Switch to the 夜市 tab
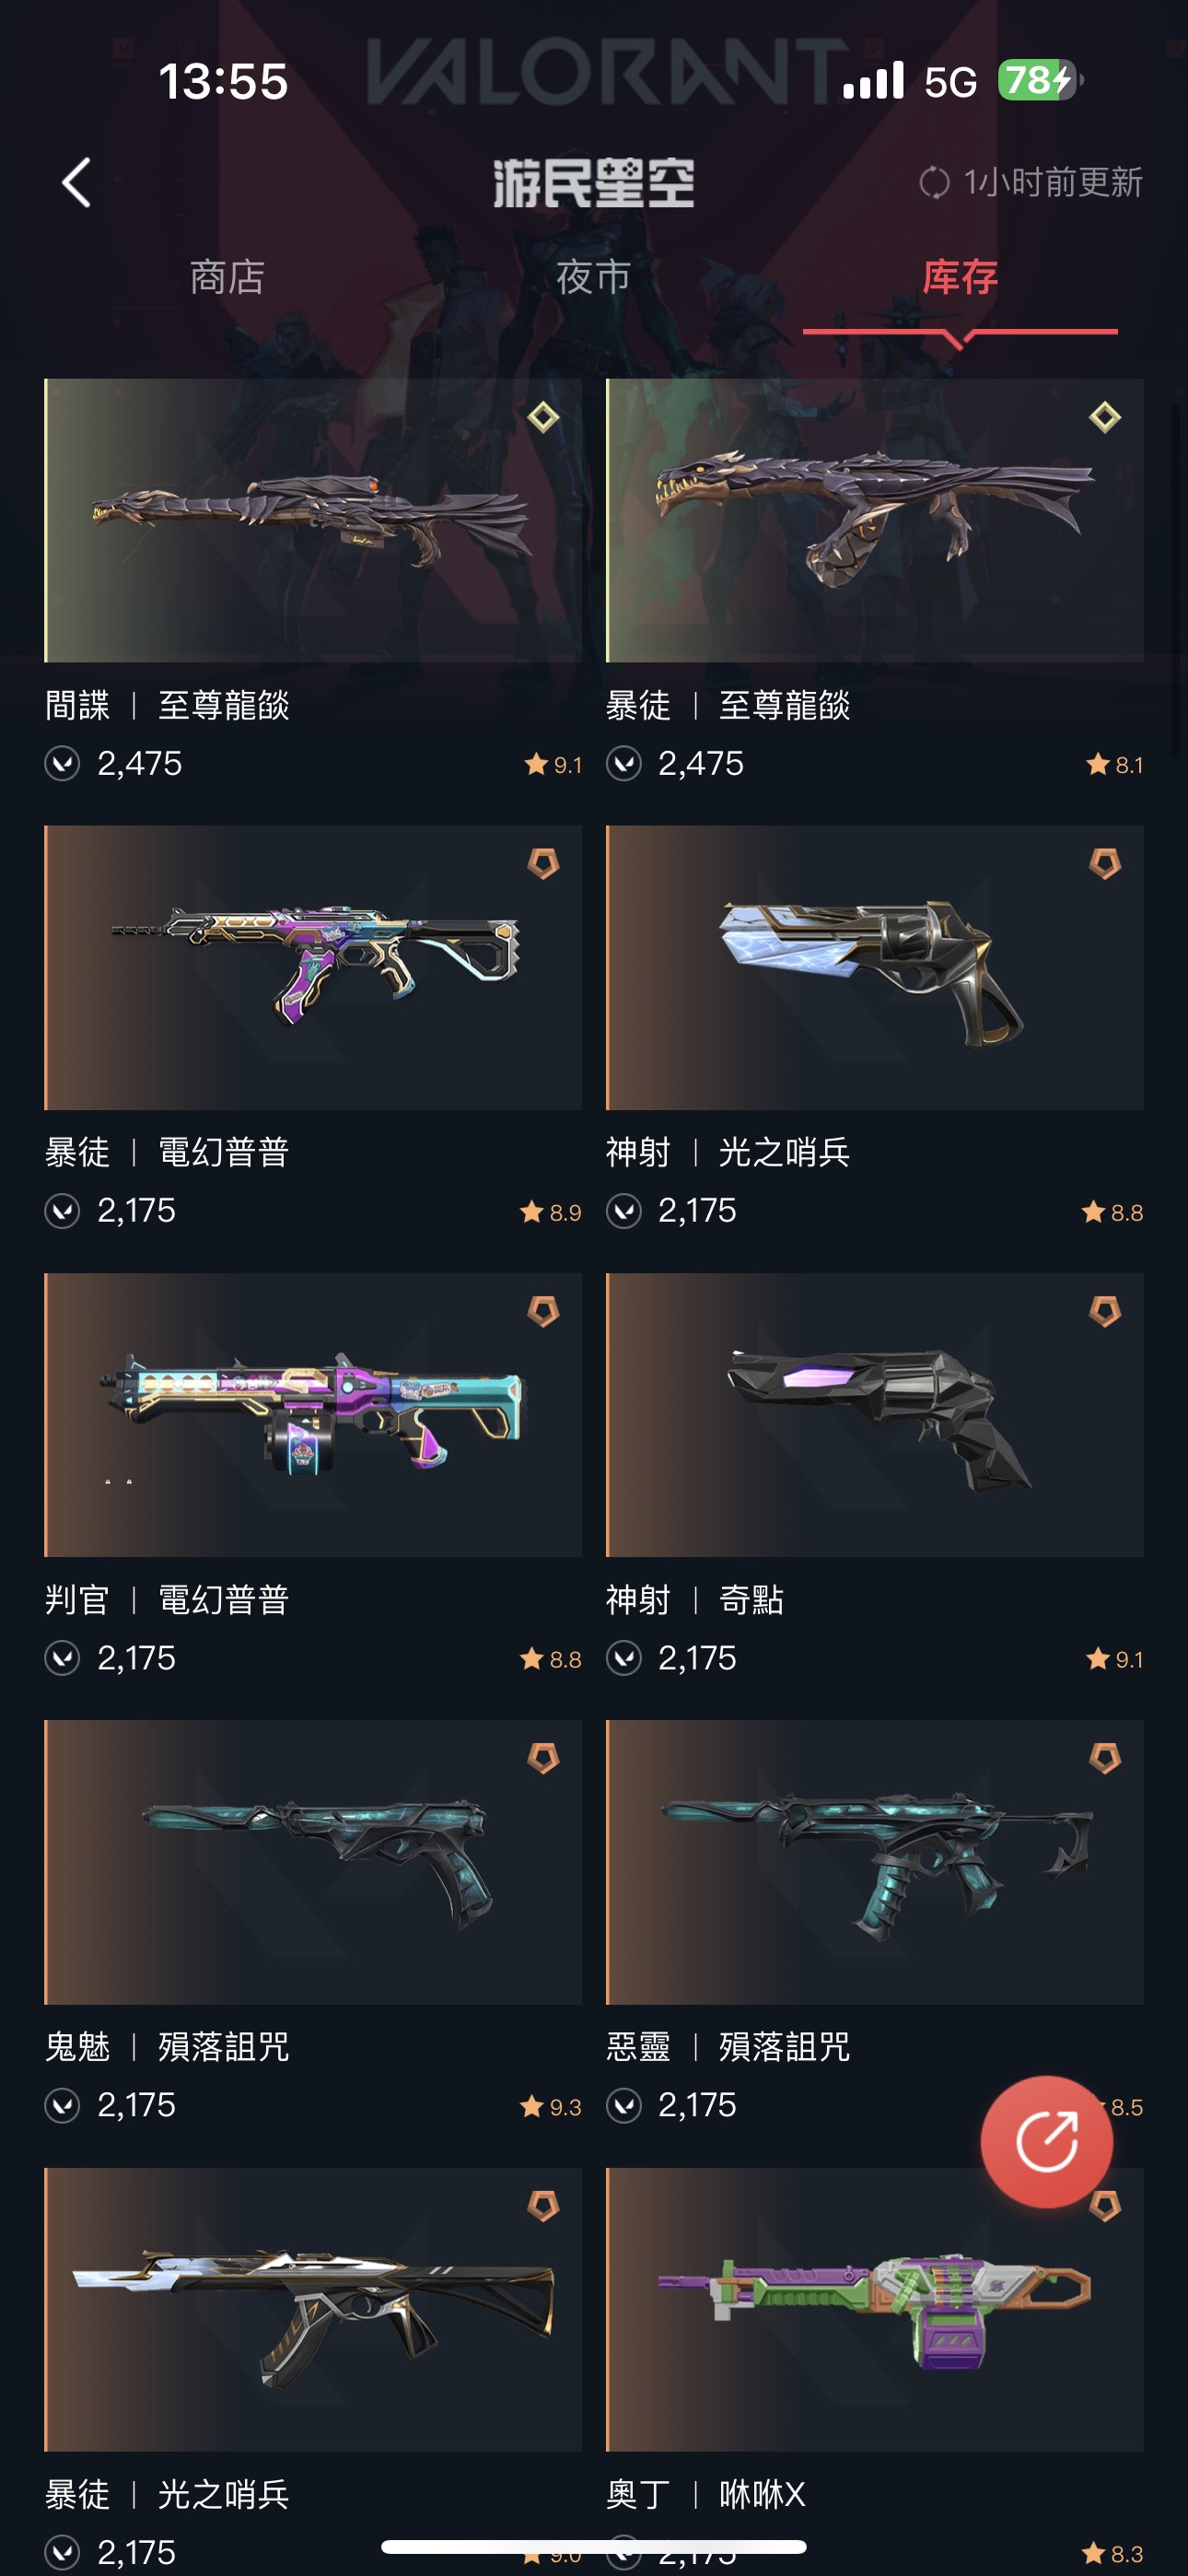The width and height of the screenshot is (1188, 2576). click(593, 277)
